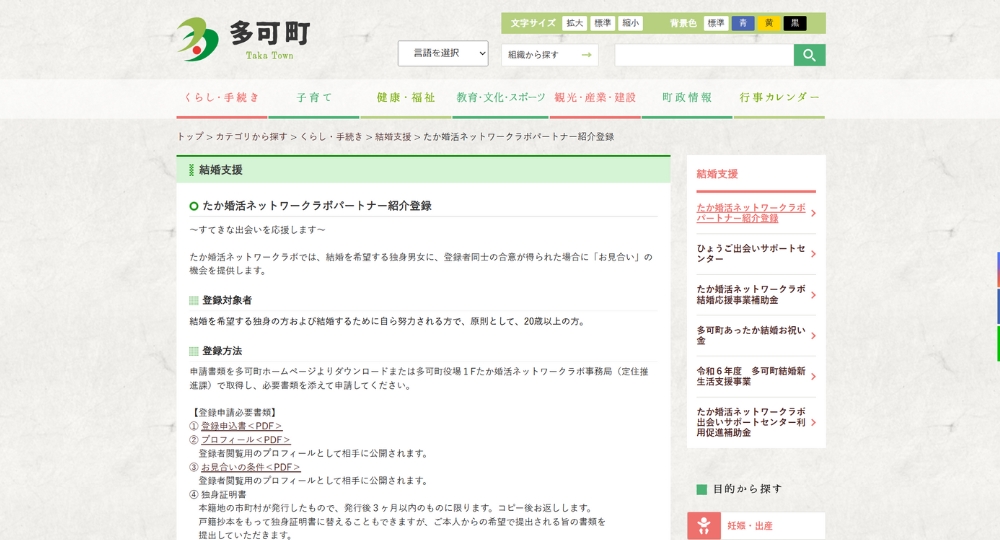Viewport: 1000px width, 540px height.
Task: Click the Taka Town logo
Action: [x=243, y=39]
